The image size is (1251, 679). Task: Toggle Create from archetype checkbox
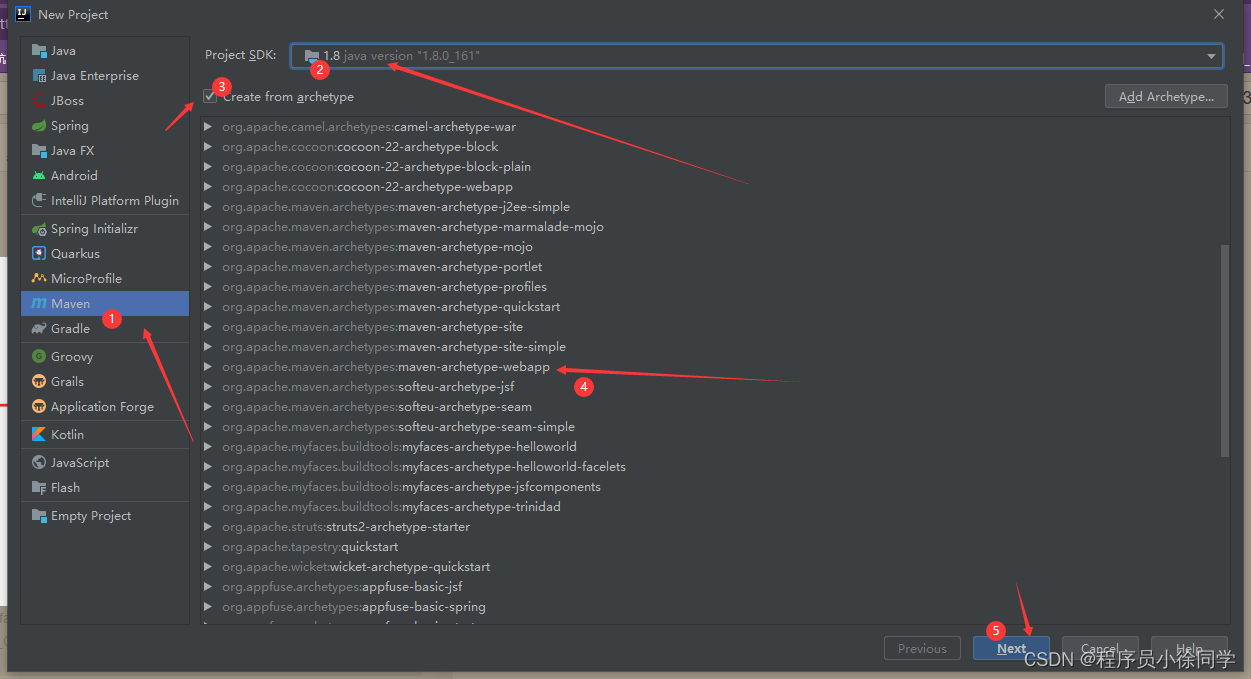point(210,97)
